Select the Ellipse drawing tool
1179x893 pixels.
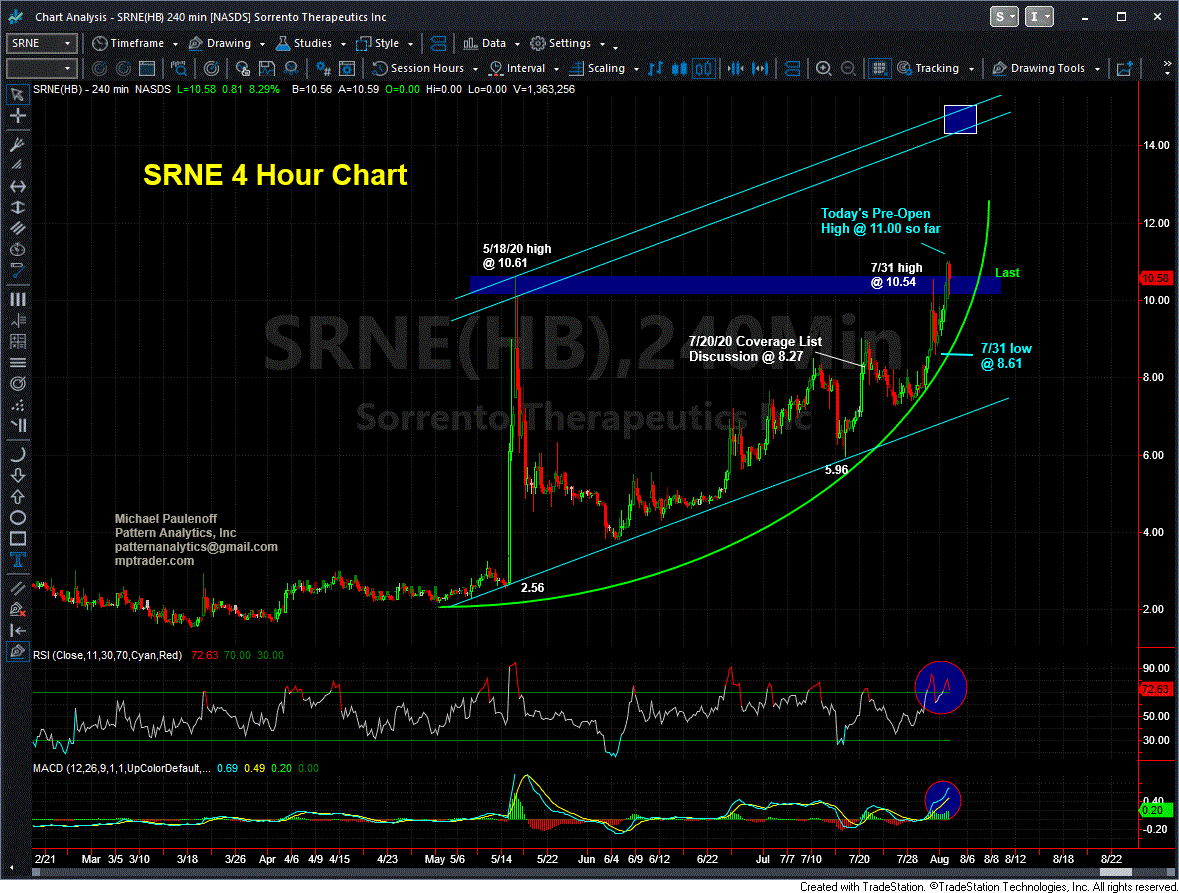tap(17, 517)
